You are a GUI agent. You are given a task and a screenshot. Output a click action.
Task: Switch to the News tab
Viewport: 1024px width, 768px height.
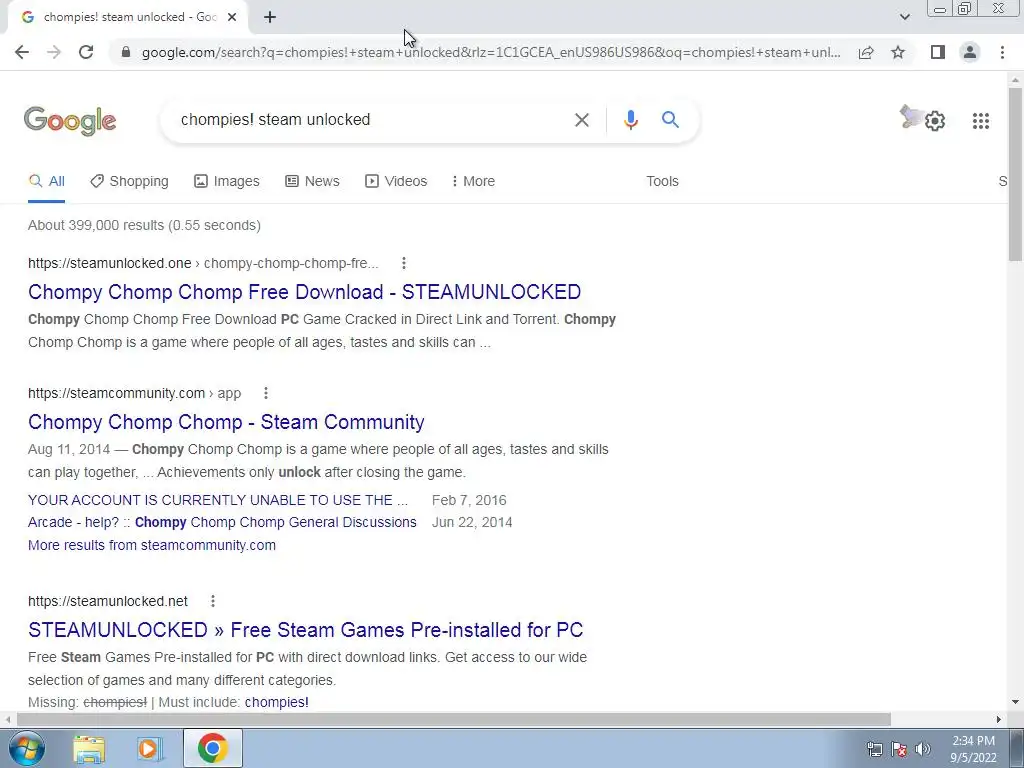pos(312,182)
